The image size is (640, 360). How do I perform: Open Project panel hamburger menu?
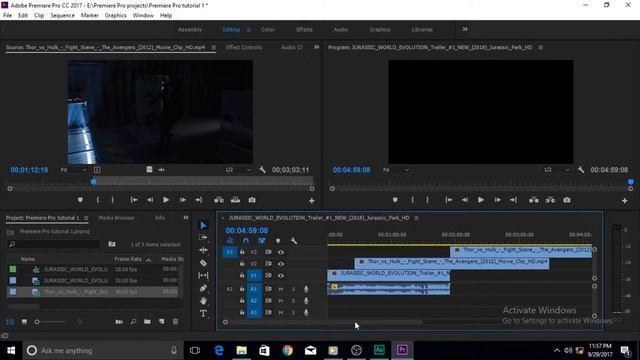point(86,218)
